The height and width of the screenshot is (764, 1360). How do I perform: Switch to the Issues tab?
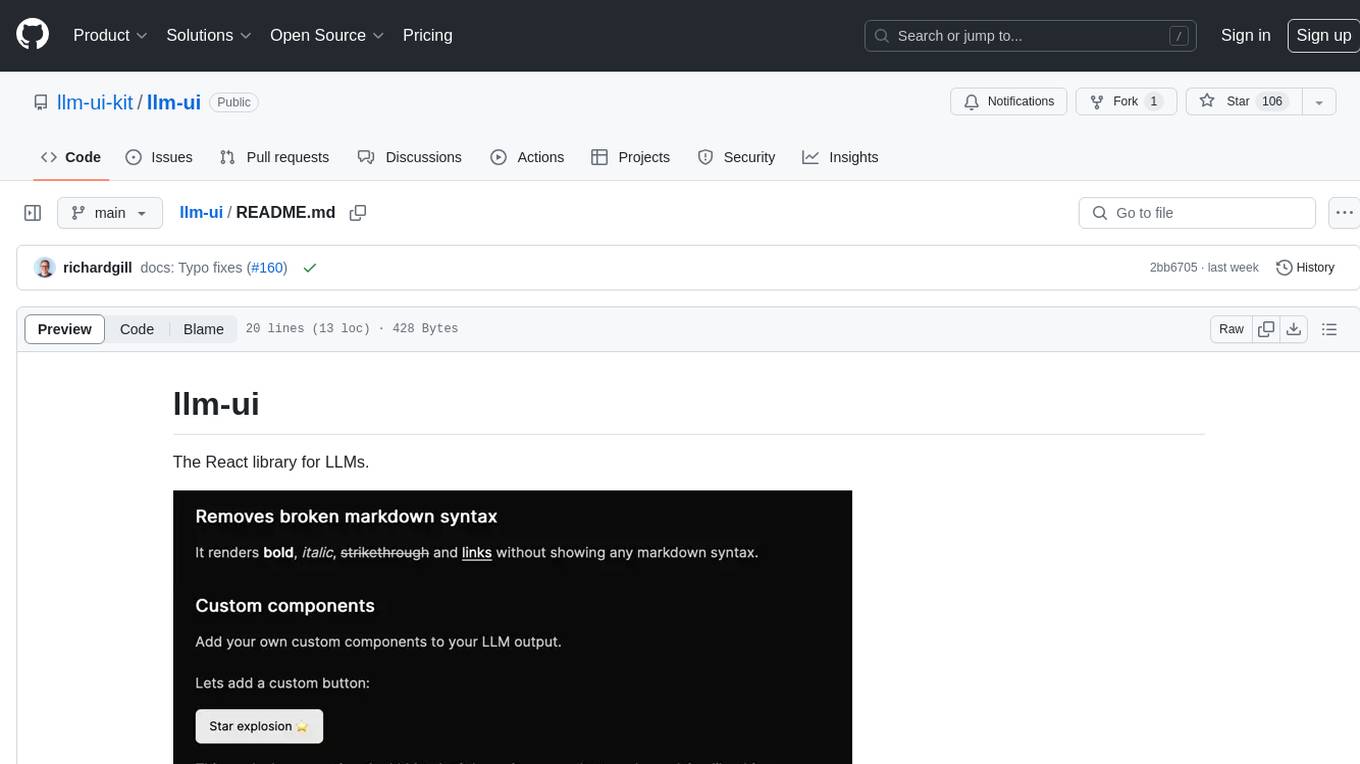tap(159, 157)
